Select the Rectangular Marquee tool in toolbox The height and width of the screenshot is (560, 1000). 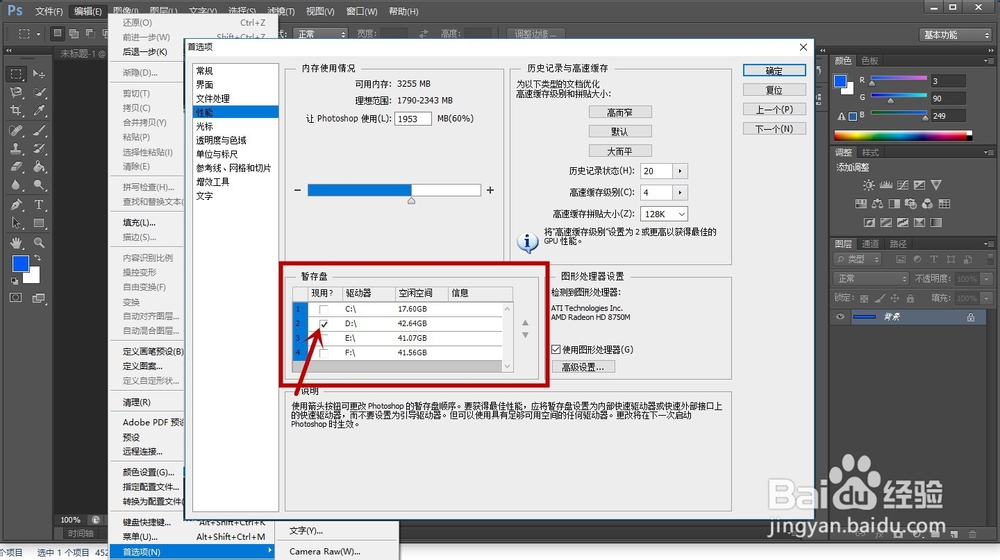point(17,74)
